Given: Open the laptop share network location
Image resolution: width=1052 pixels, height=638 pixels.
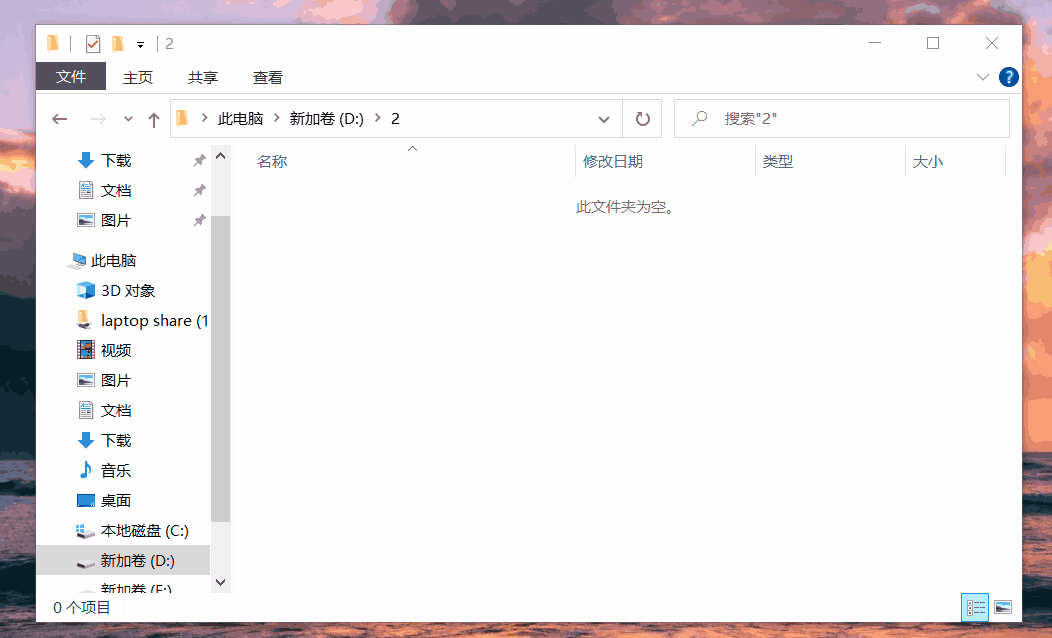Looking at the screenshot, I should coord(154,321).
